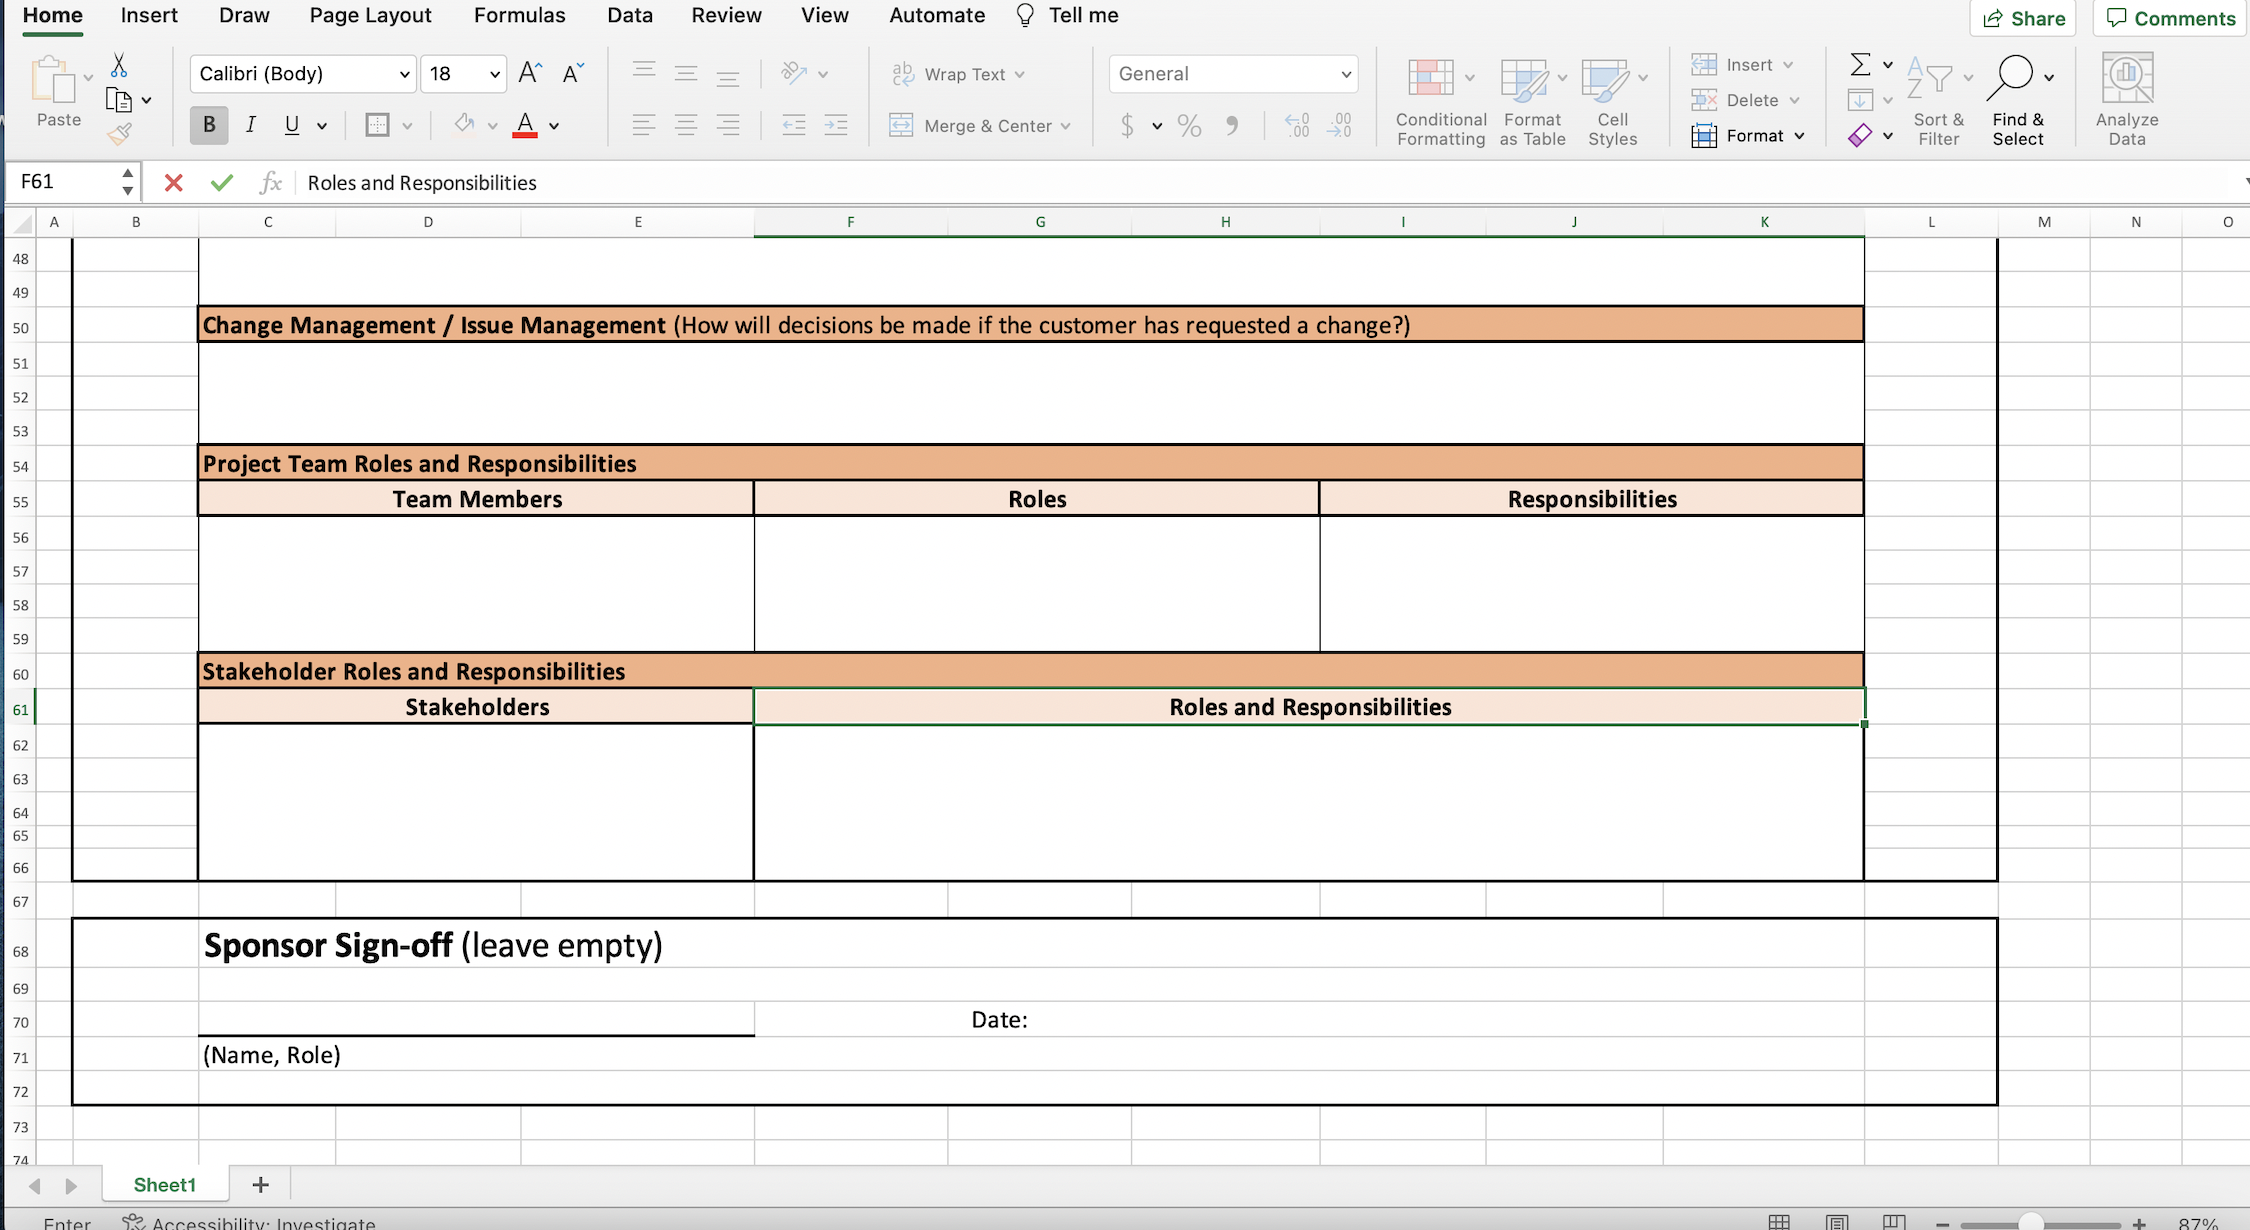Viewport: 2250px width, 1230px height.
Task: Toggle Italic formatting
Action: (x=250, y=125)
